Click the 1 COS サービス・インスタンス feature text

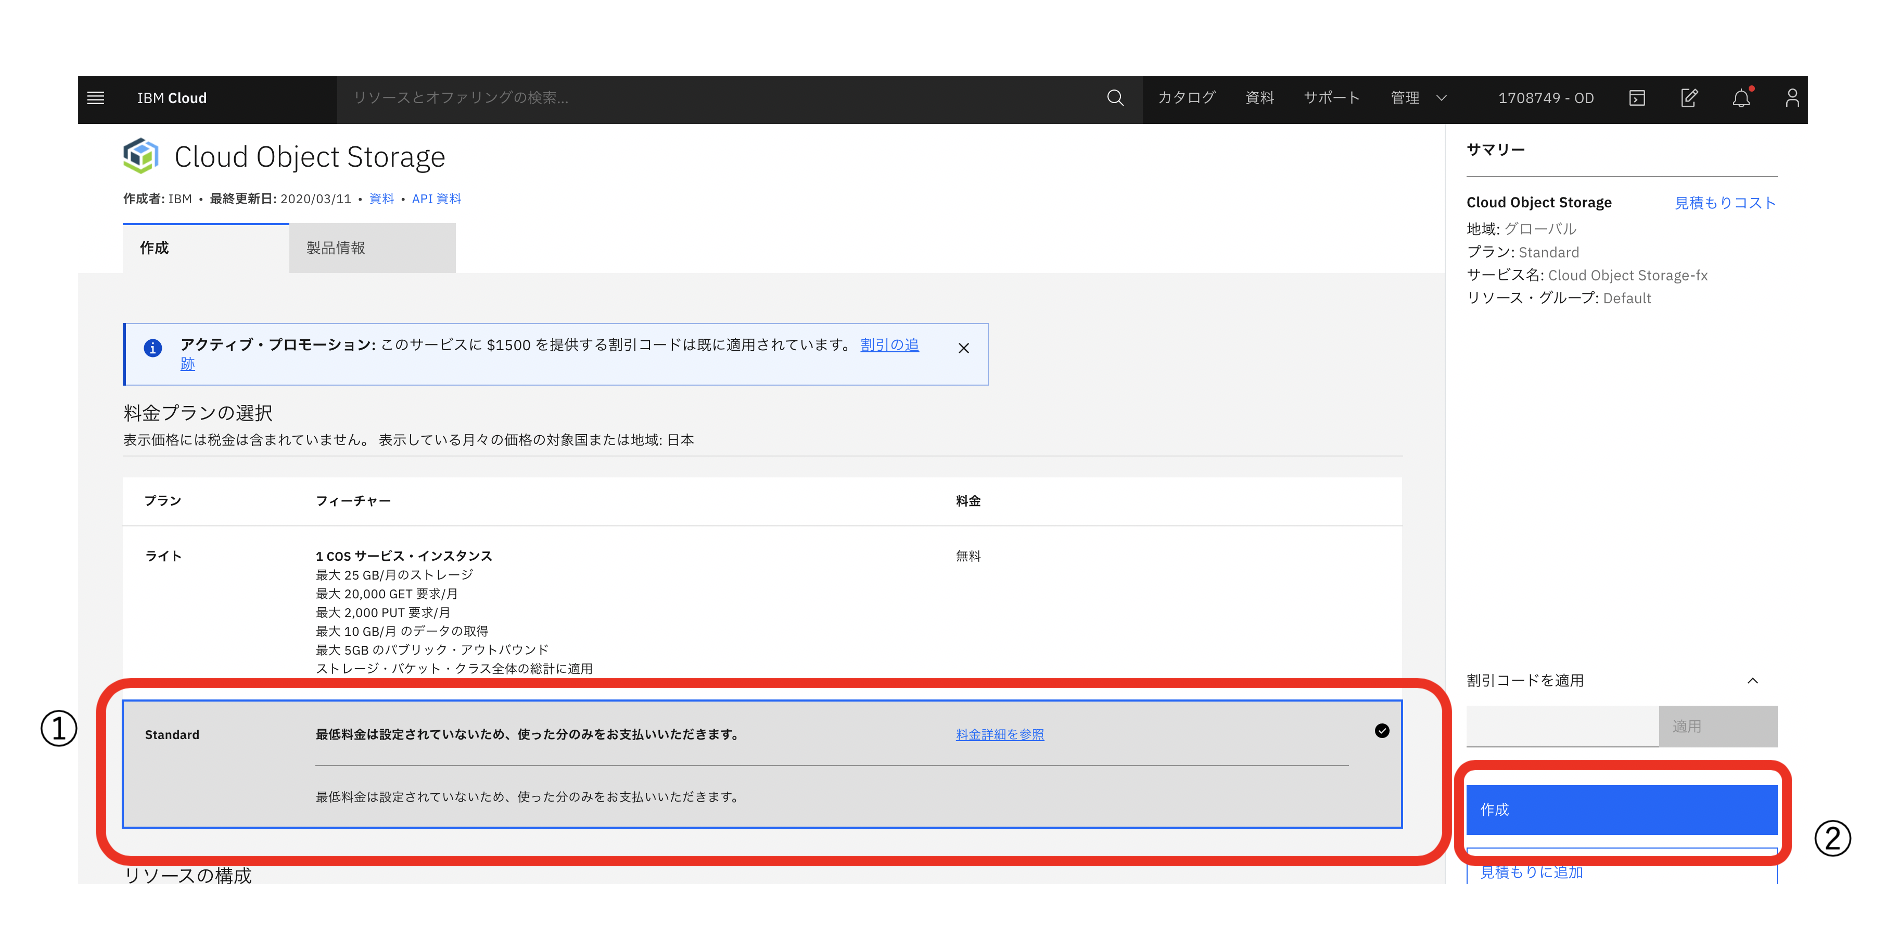coord(404,556)
